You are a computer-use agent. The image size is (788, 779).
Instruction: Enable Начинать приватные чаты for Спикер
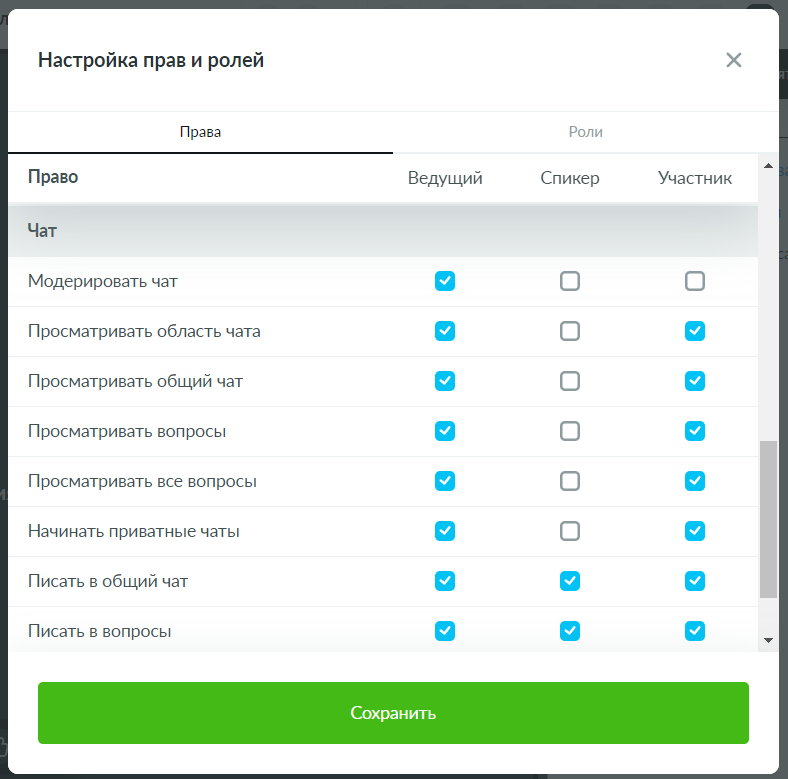pyautogui.click(x=570, y=531)
